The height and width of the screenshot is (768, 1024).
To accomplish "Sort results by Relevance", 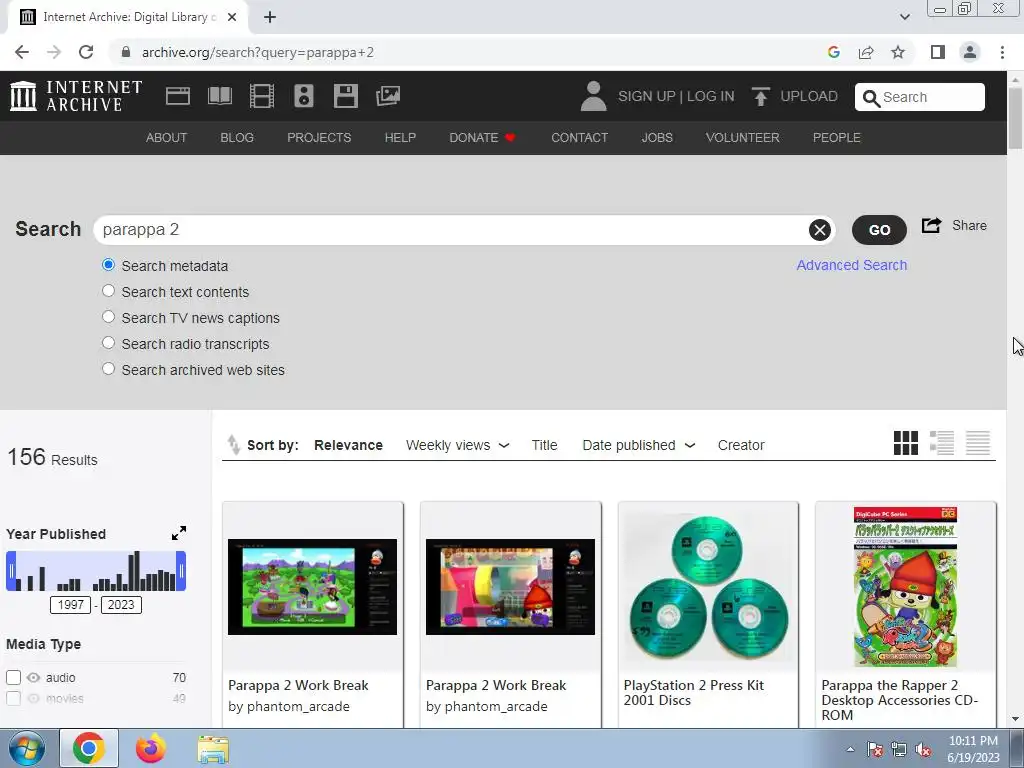I will coord(348,445).
